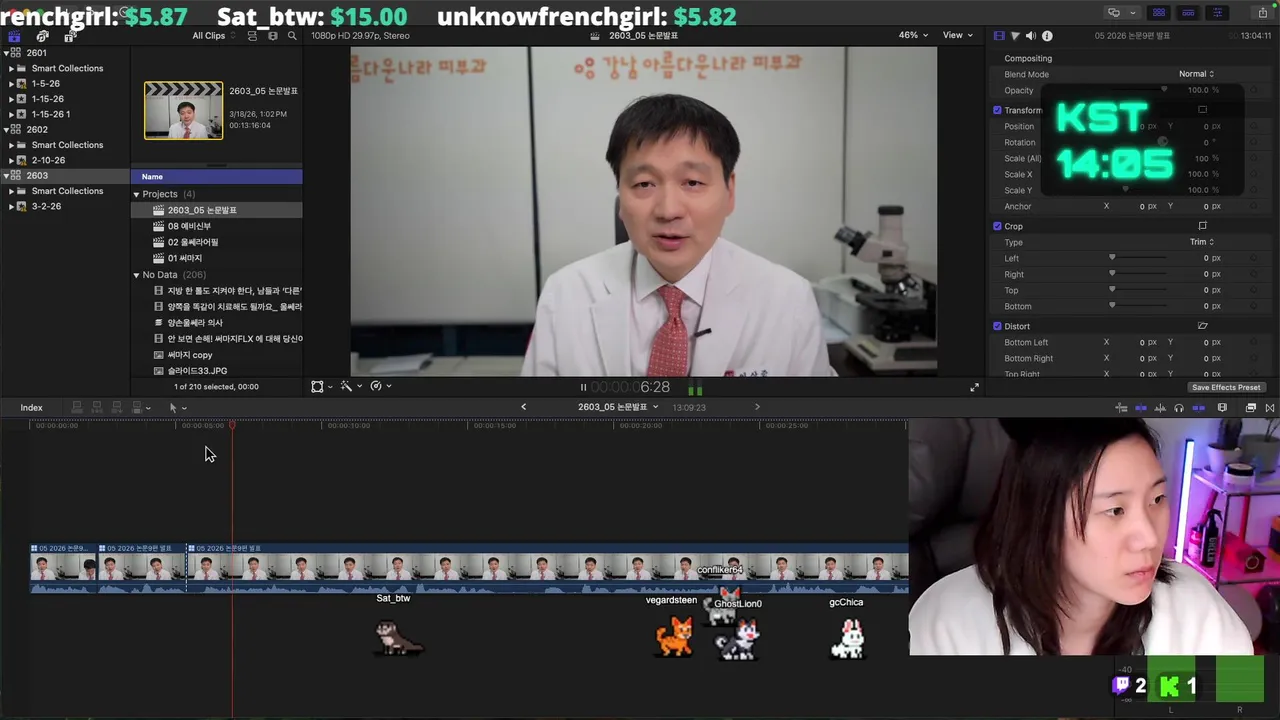Open the Photos and Audio sidebar
This screenshot has height=720, width=1280.
tap(42, 36)
